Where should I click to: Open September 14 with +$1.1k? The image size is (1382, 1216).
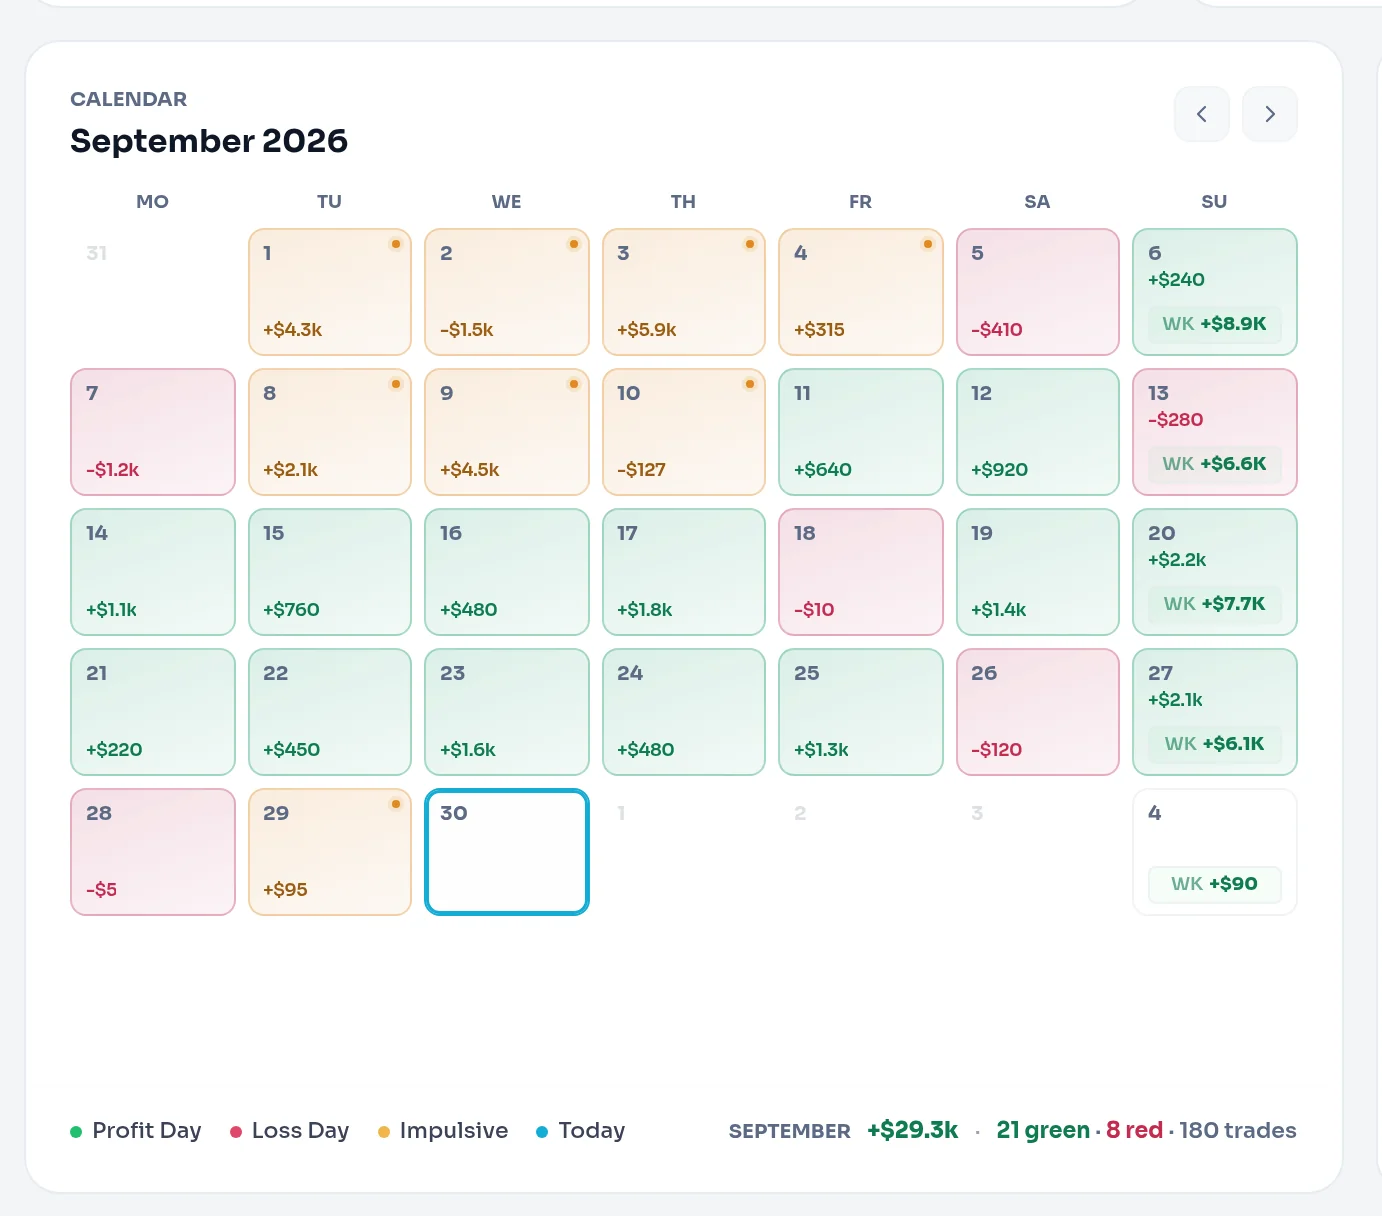[x=153, y=572]
